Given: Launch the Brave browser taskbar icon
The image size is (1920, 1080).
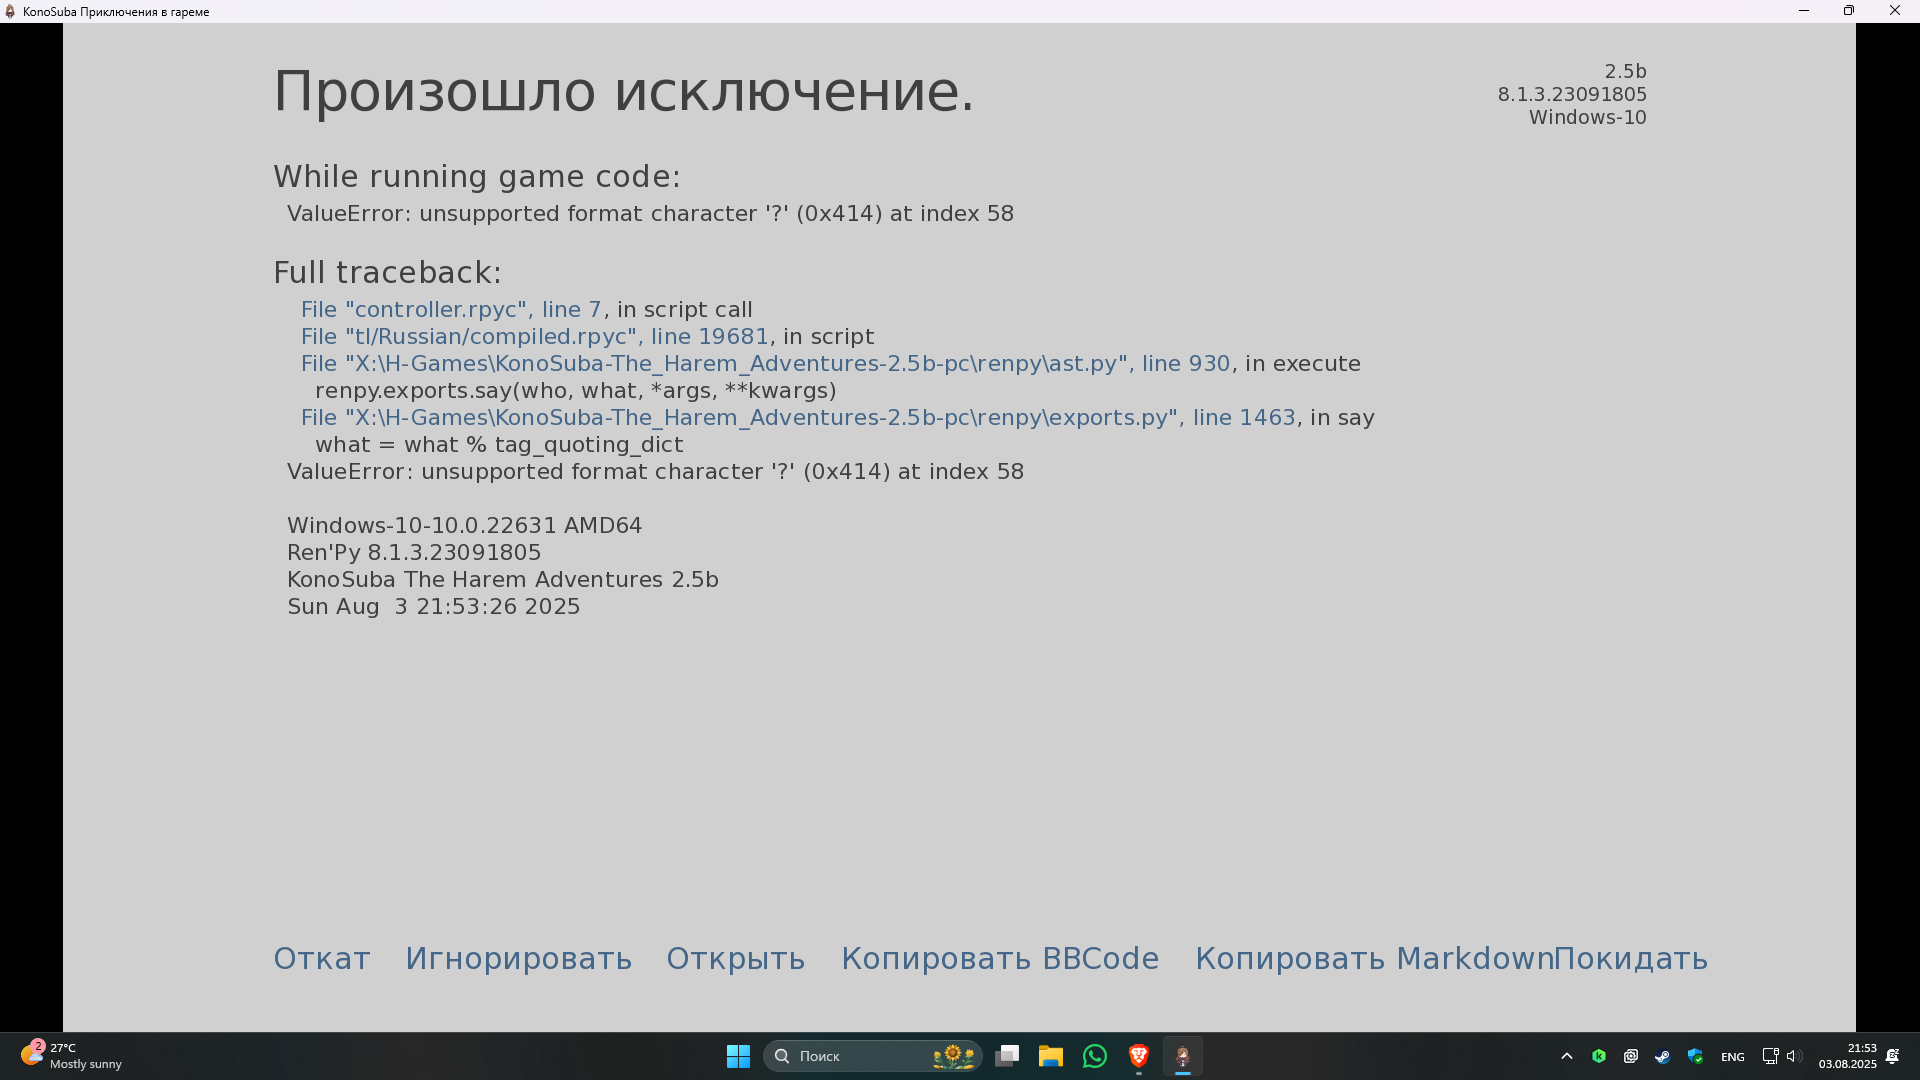Looking at the screenshot, I should coord(1138,1056).
